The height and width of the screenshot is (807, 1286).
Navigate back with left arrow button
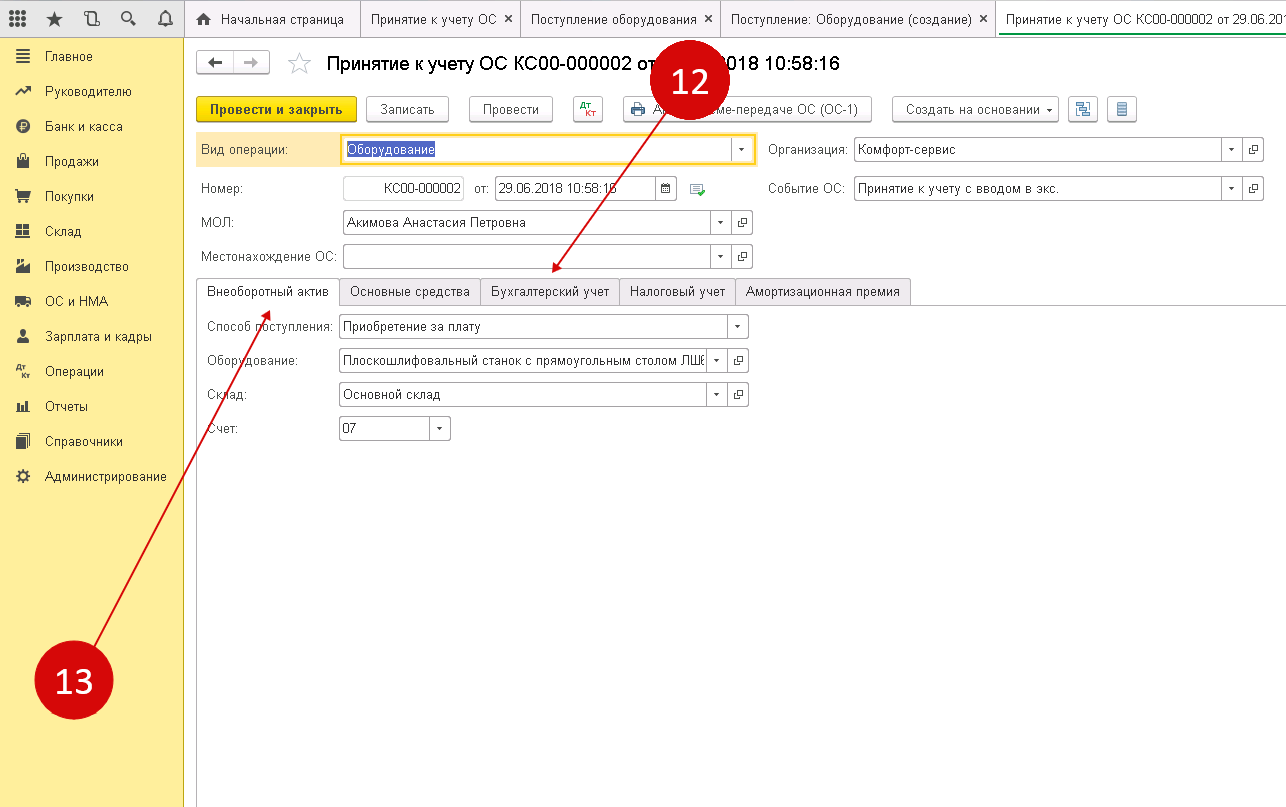pyautogui.click(x=215, y=63)
